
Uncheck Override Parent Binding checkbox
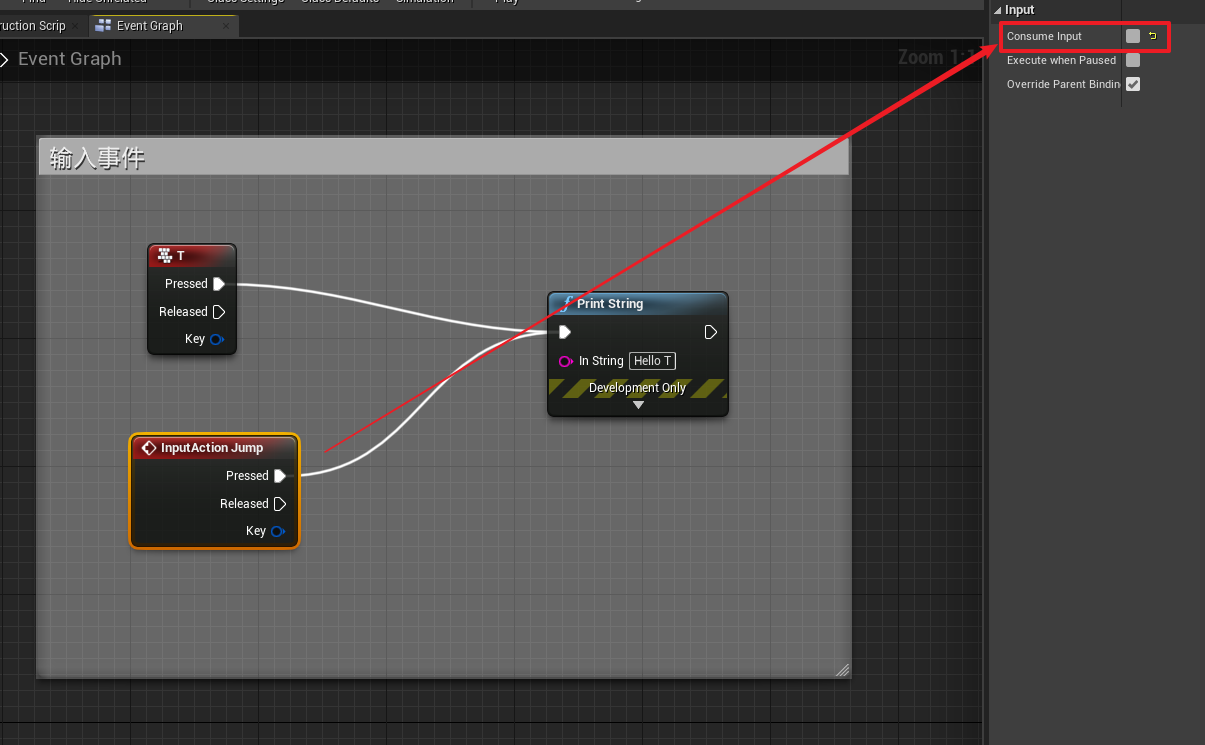1133,84
